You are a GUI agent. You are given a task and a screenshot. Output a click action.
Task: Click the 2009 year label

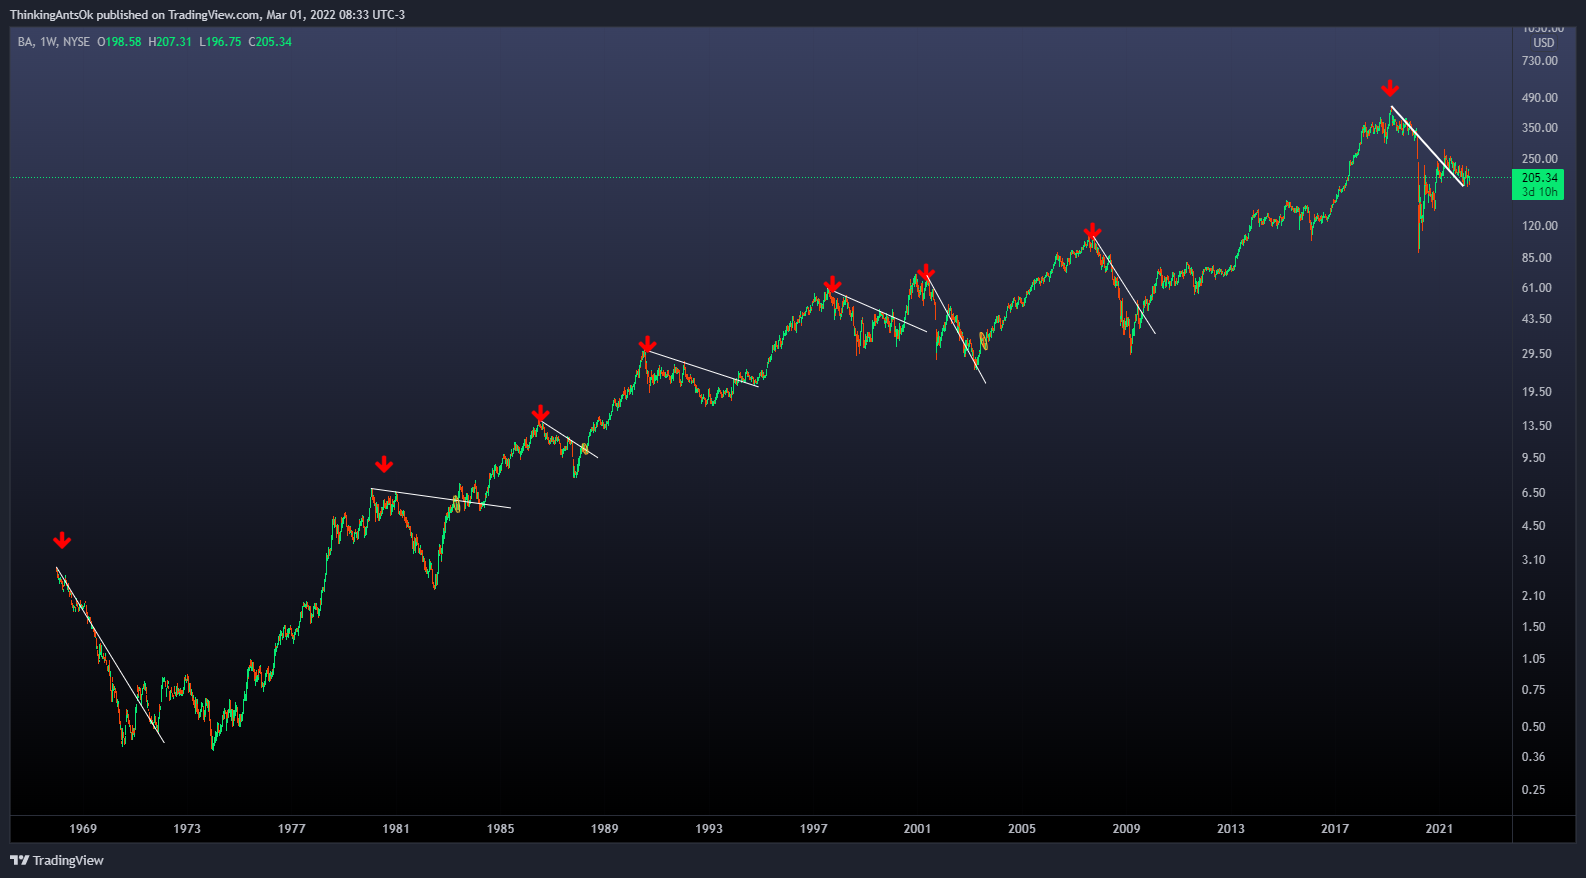pyautogui.click(x=1126, y=829)
